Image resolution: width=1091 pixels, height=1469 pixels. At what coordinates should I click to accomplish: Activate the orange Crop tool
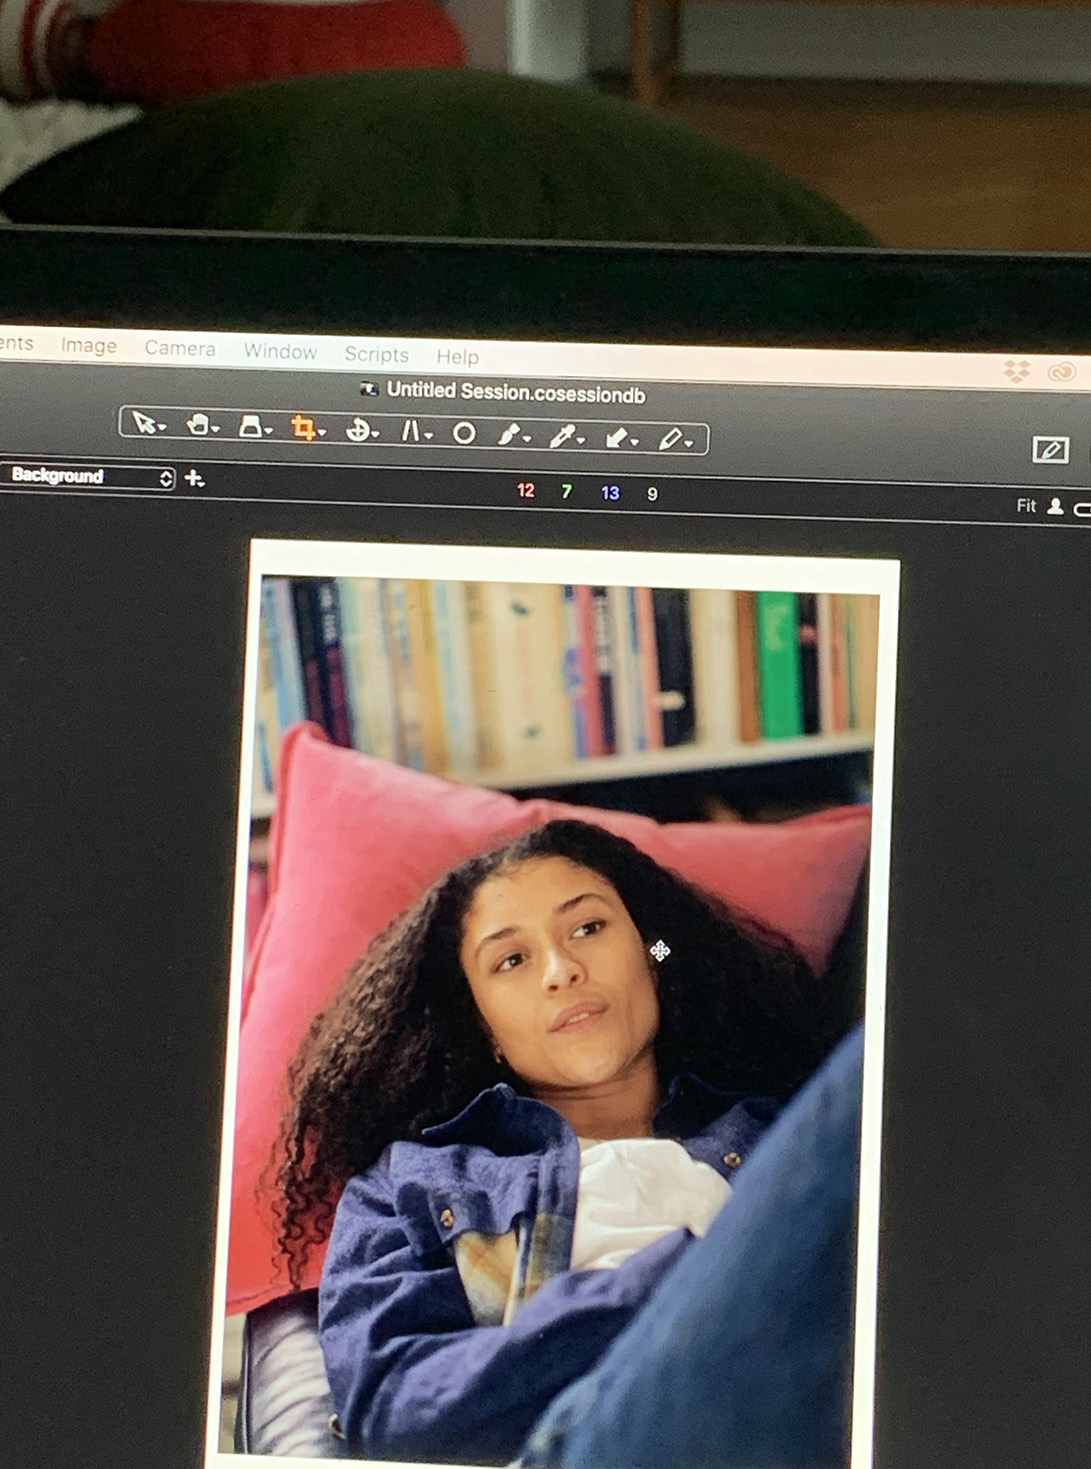[x=303, y=429]
